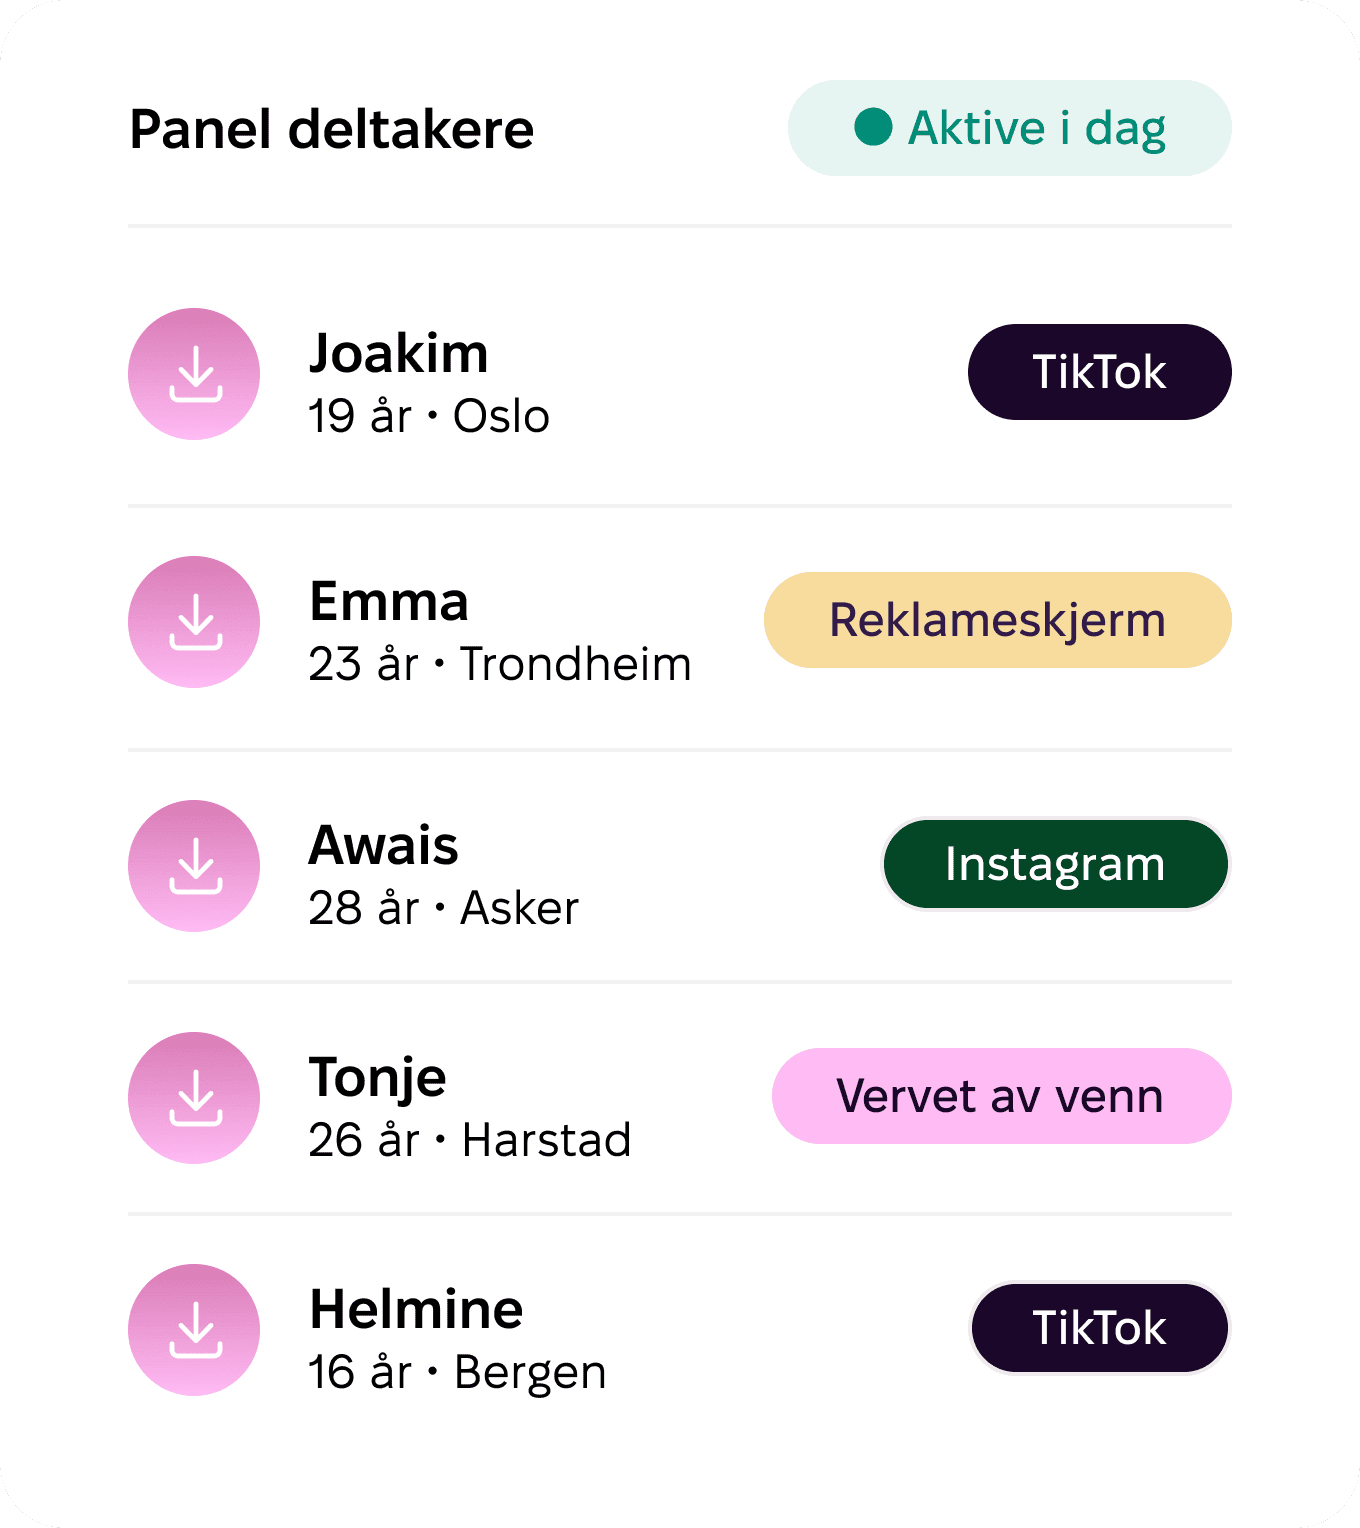This screenshot has height=1528, width=1360.
Task: Click the Vervet av venn tag
Action: (1002, 1096)
